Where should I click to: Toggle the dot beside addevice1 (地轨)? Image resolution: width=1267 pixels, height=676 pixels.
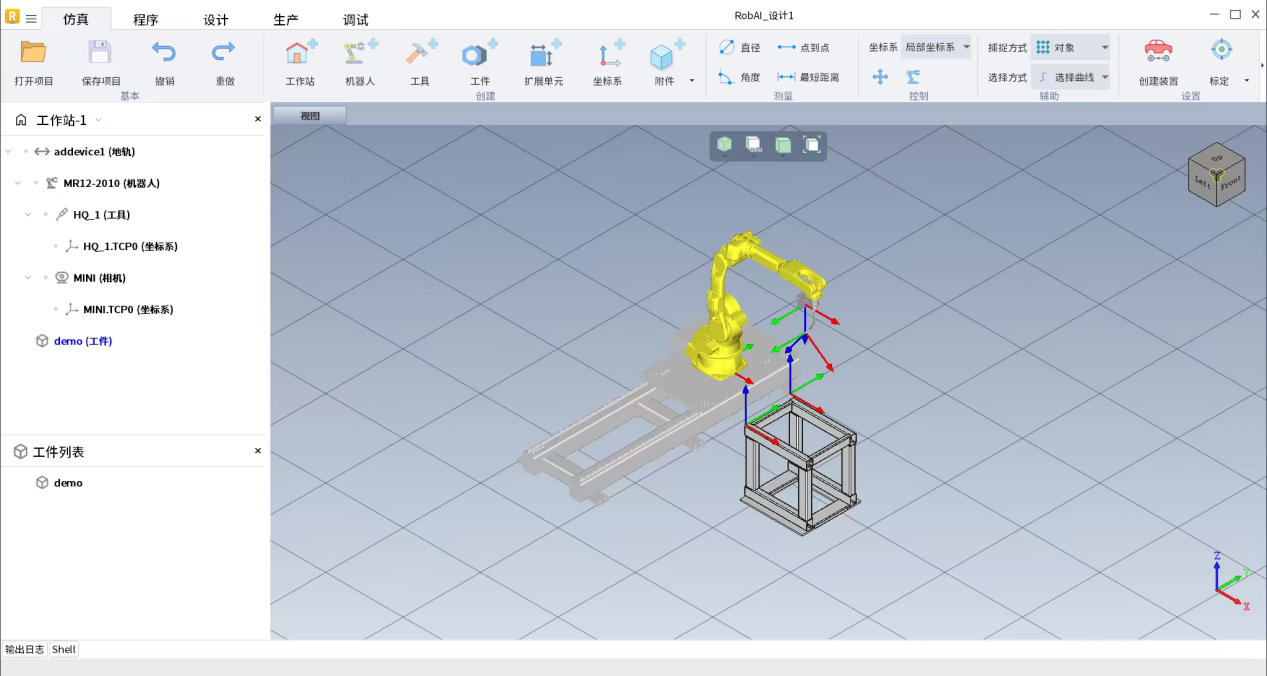[x=26, y=152]
